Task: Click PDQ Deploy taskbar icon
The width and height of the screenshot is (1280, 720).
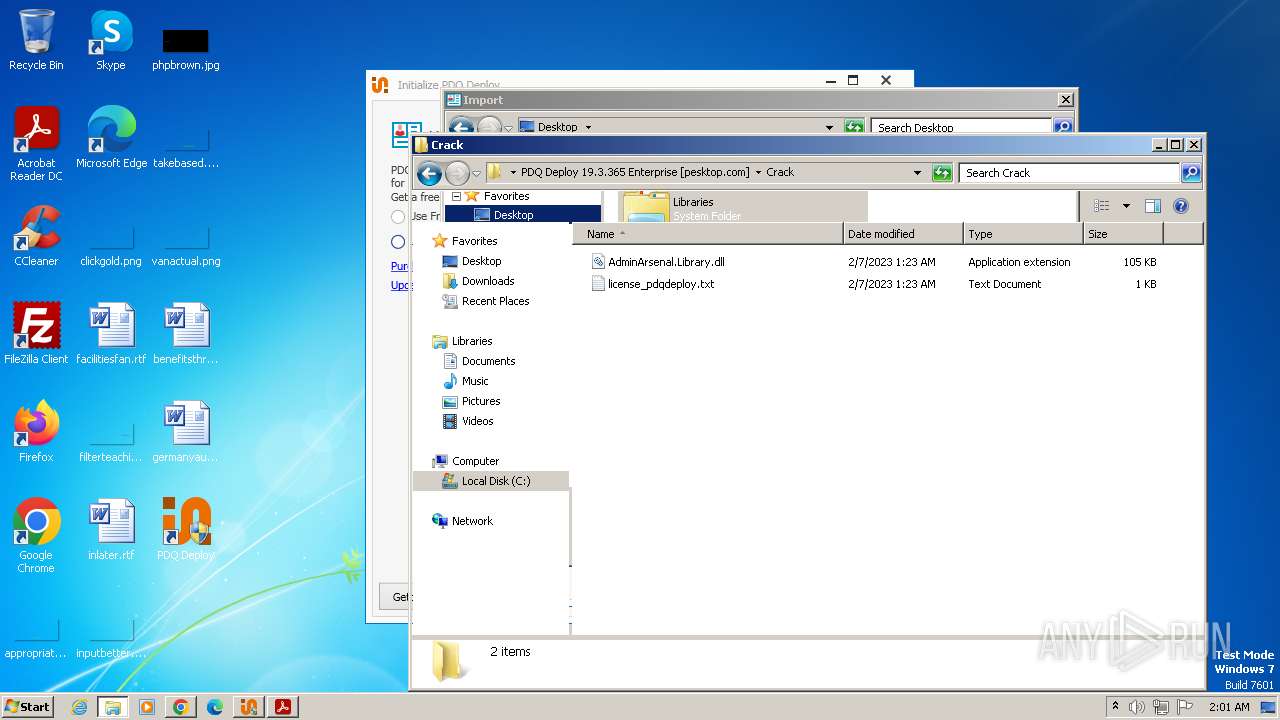Action: (248, 707)
